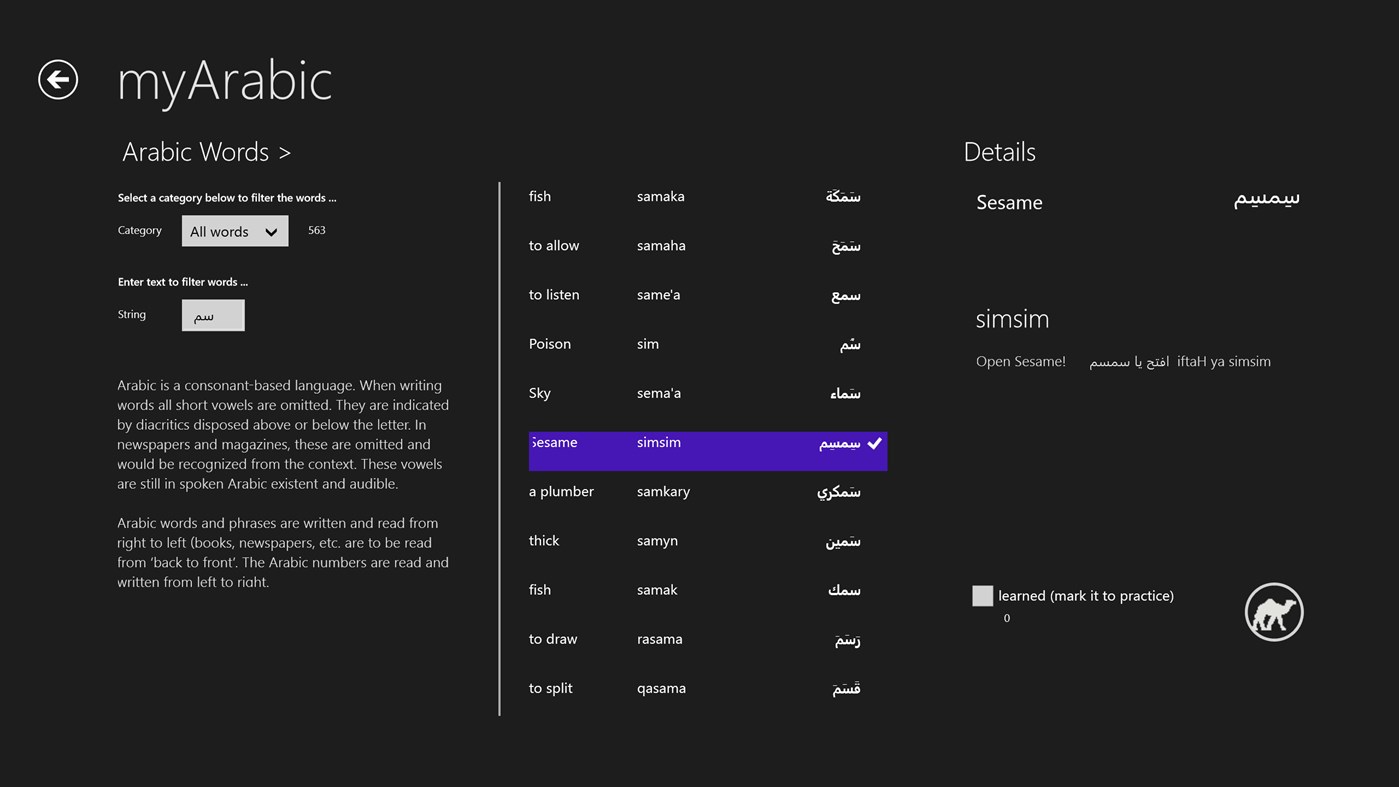
Task: Select 'Poison' from the word list
Action: click(549, 343)
